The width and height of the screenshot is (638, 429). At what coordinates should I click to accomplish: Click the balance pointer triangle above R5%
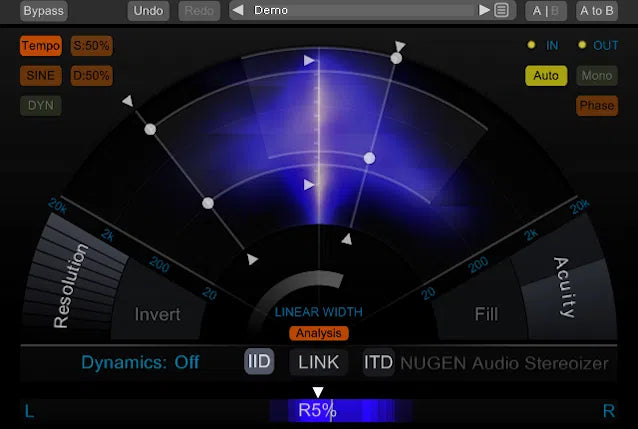point(318,392)
